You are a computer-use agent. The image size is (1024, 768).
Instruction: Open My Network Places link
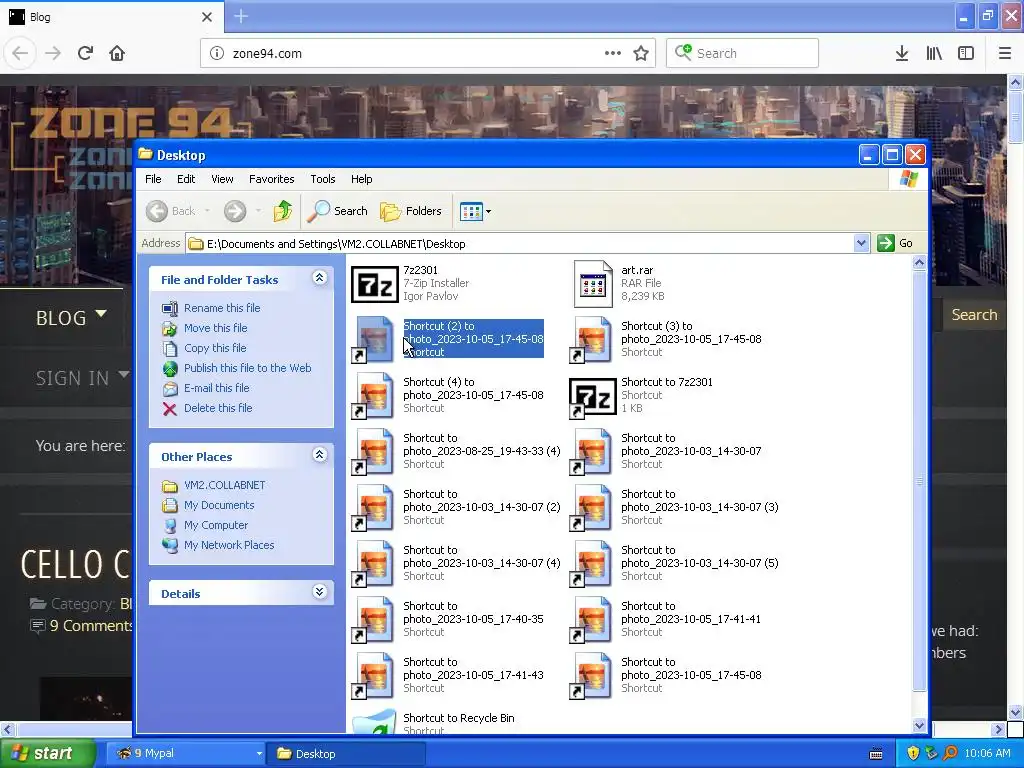229,545
